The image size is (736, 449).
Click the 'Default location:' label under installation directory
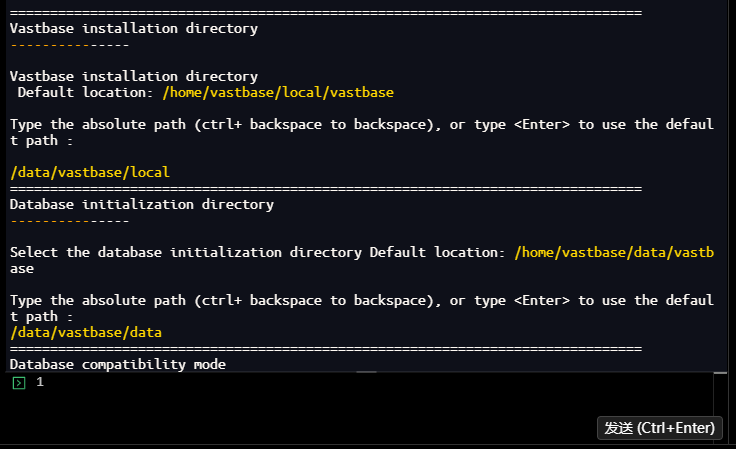pyautogui.click(x=85, y=92)
